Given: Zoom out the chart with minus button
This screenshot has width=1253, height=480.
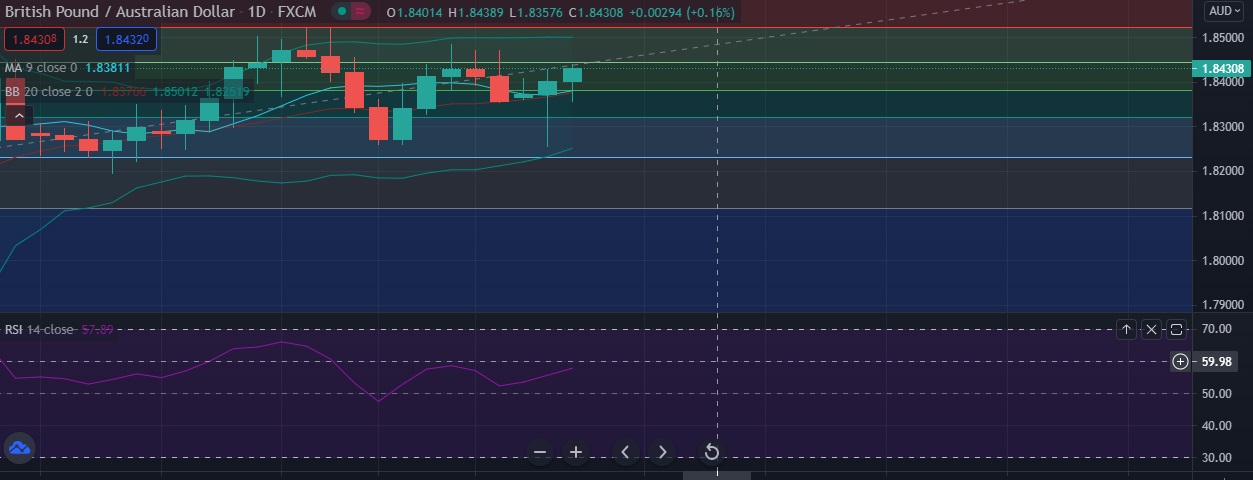Looking at the screenshot, I should click(540, 452).
